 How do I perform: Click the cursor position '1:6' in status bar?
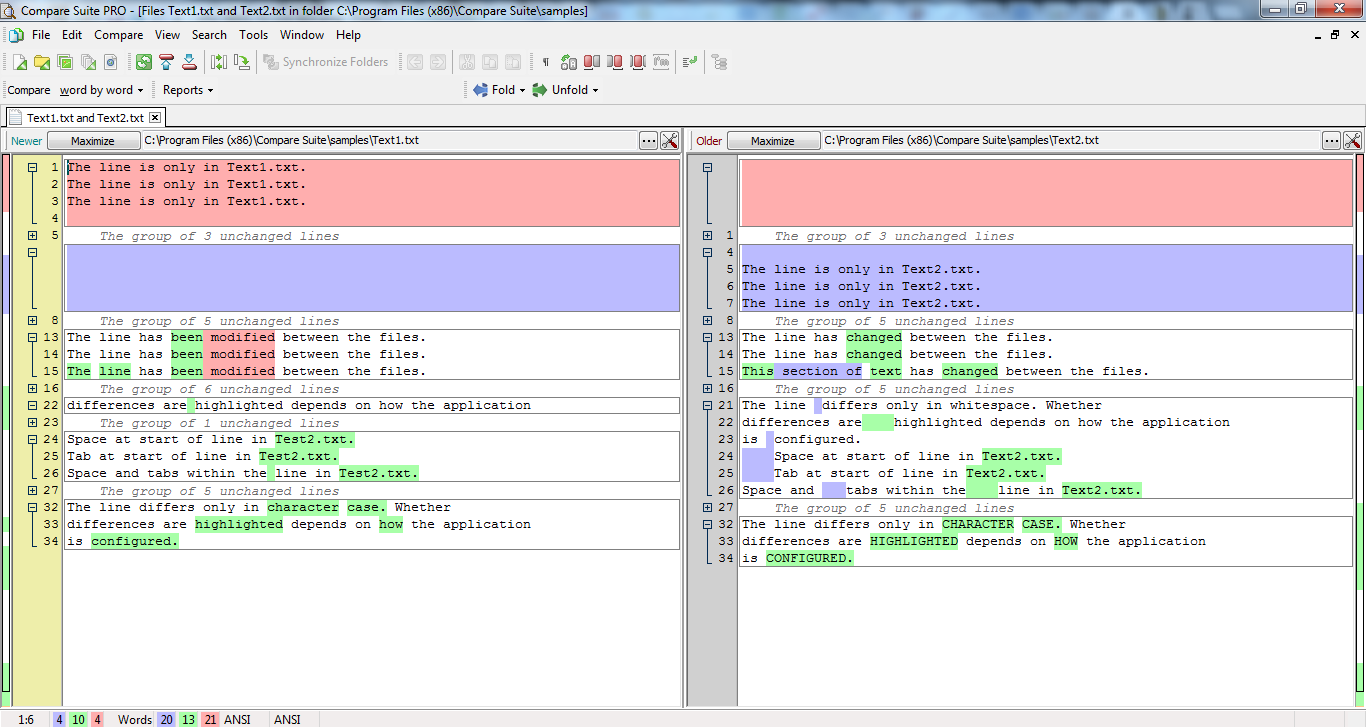pos(26,720)
